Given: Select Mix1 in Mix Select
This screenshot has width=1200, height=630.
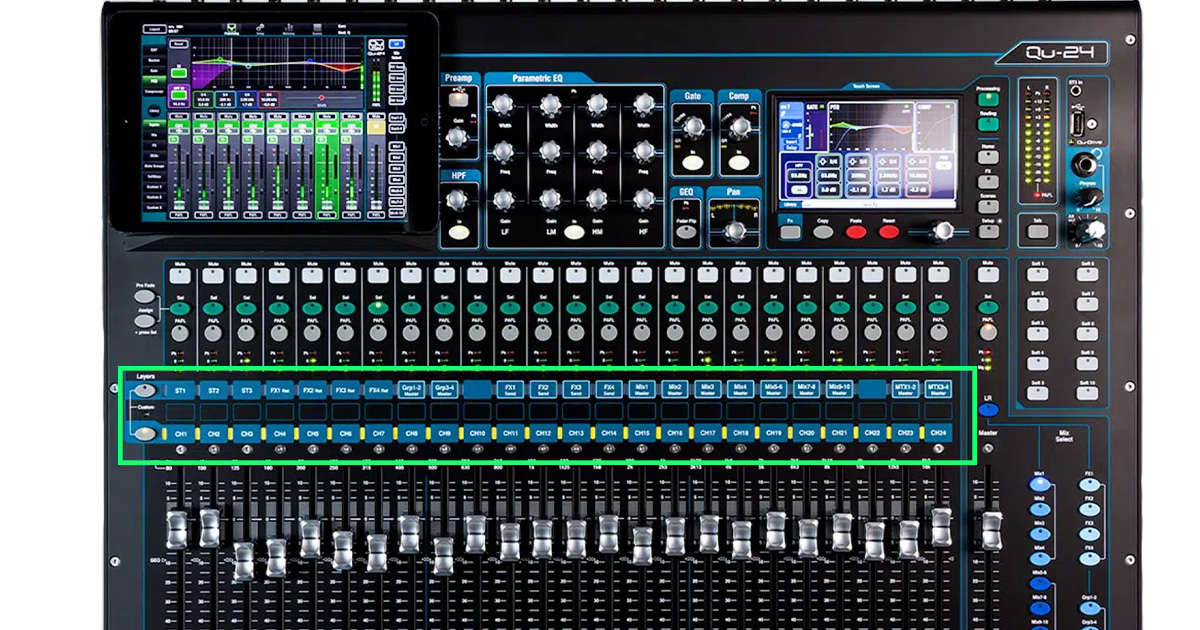Looking at the screenshot, I should [x=1038, y=485].
